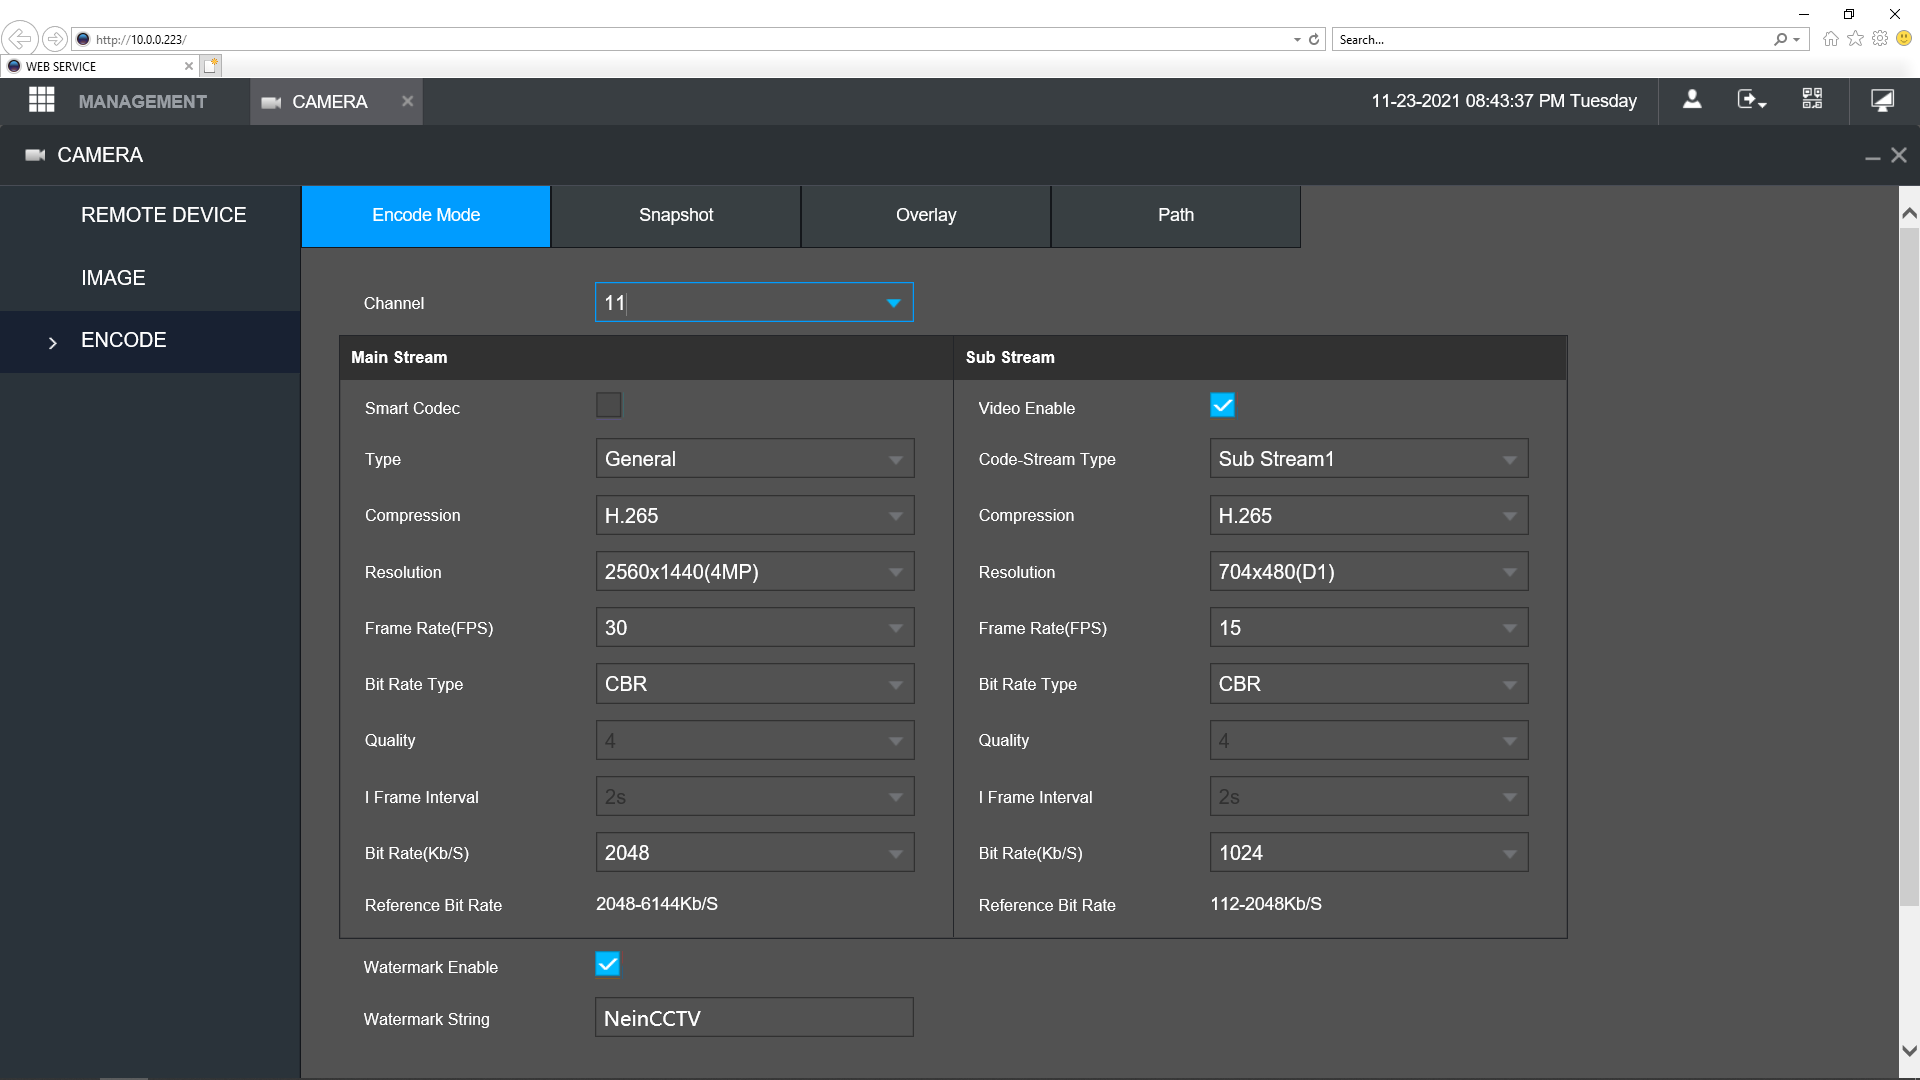The height and width of the screenshot is (1080, 1920).
Task: Click the date and time display
Action: click(x=1504, y=101)
